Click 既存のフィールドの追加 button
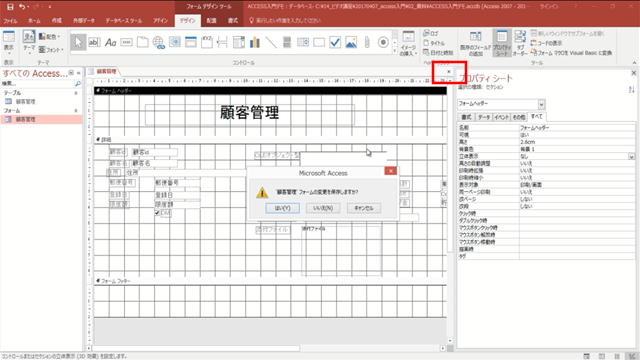Image resolution: width=640 pixels, height=360 pixels. point(476,43)
